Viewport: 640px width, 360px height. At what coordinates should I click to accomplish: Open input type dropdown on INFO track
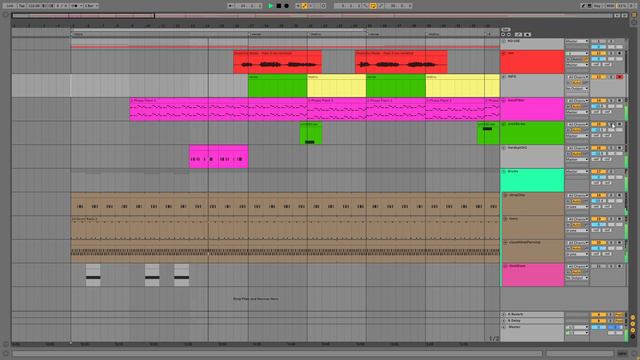click(x=577, y=77)
